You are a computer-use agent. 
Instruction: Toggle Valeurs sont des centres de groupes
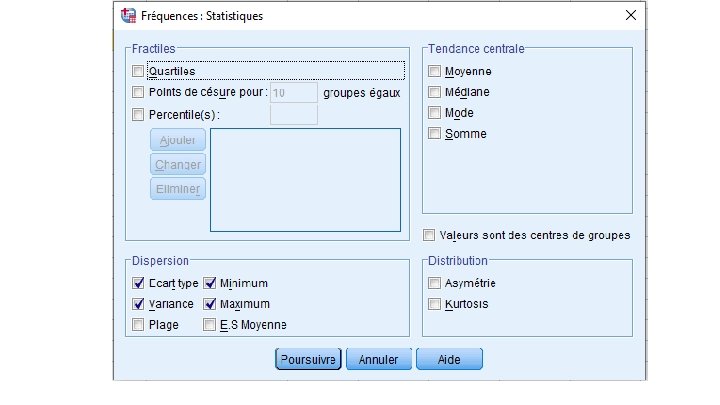coord(429,236)
